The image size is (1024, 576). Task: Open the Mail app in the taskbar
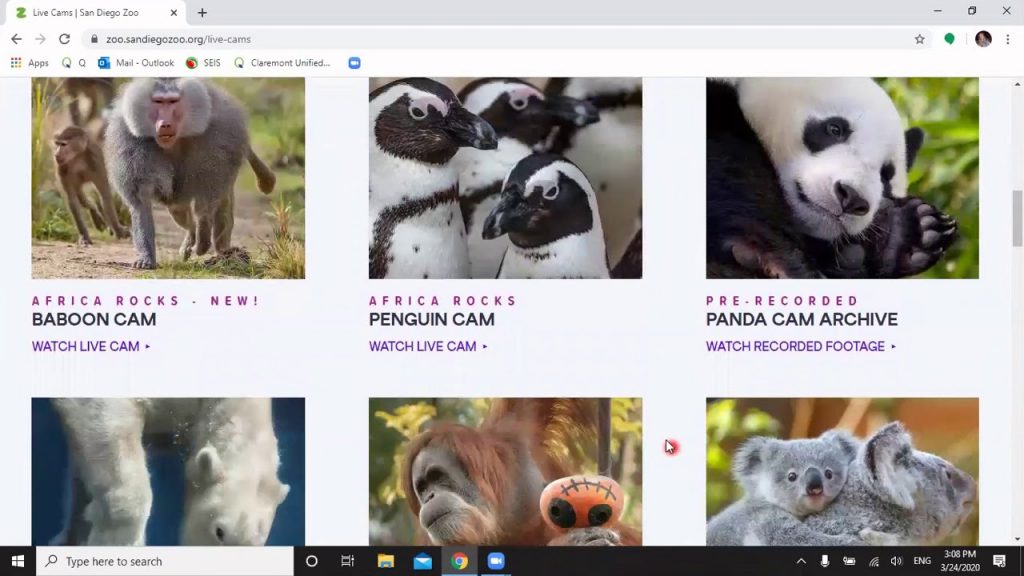click(423, 561)
